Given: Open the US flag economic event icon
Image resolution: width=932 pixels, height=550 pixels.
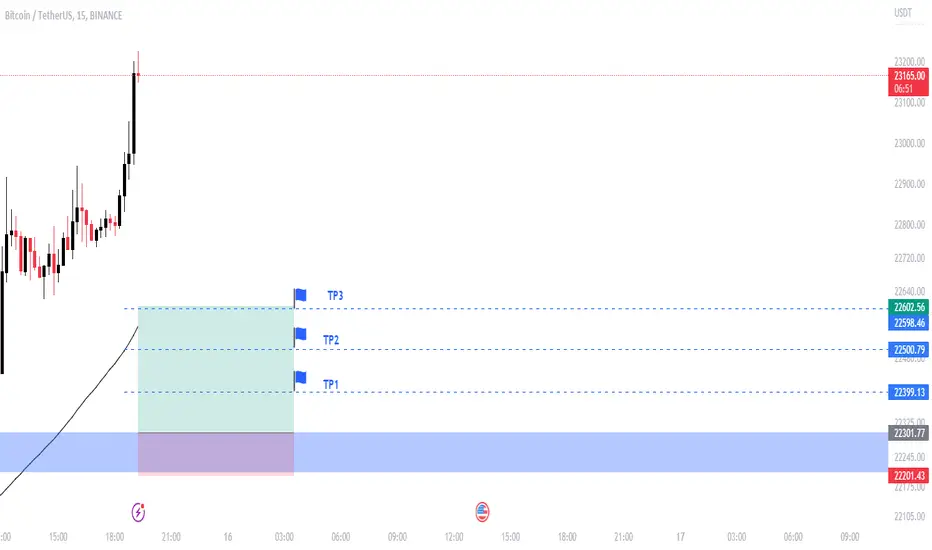Looking at the screenshot, I should (x=482, y=511).
